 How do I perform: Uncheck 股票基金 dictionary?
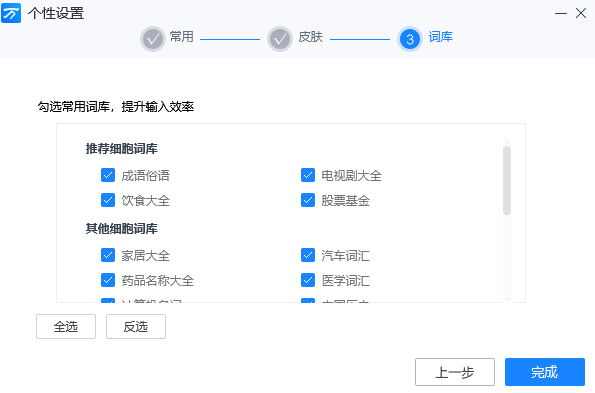(x=308, y=200)
